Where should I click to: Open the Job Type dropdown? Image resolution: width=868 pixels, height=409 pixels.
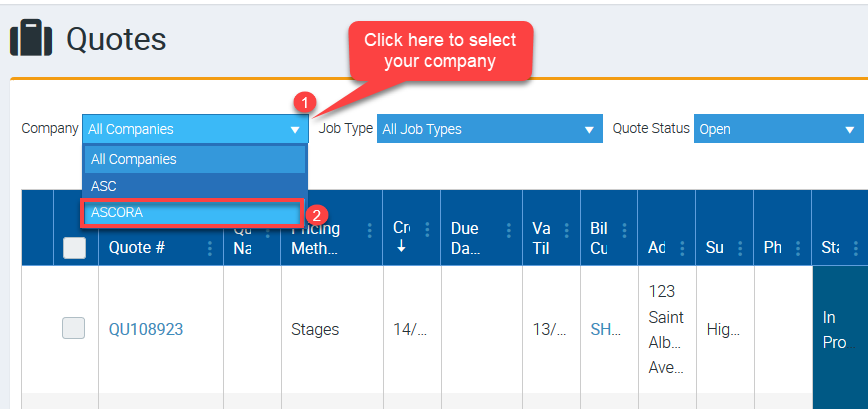pyautogui.click(x=489, y=129)
